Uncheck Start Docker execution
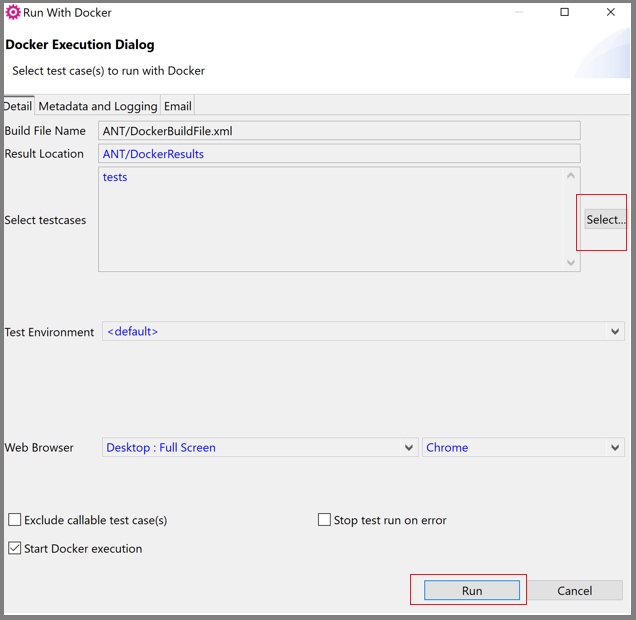This screenshot has height=620, width=636. (15, 549)
